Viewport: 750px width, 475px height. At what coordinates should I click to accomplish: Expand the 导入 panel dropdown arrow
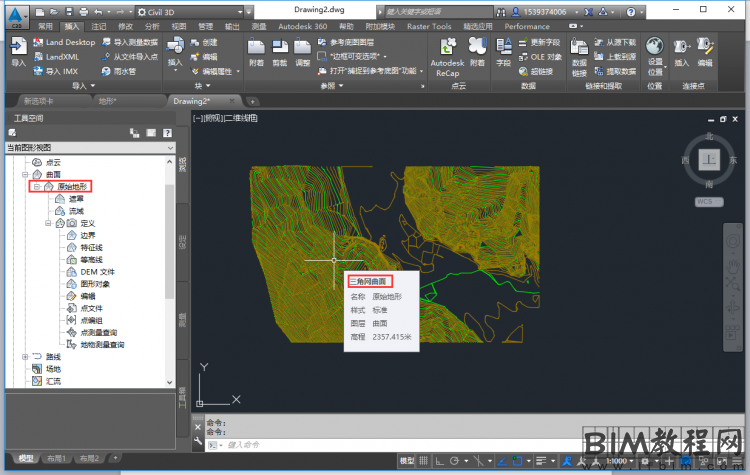point(93,86)
